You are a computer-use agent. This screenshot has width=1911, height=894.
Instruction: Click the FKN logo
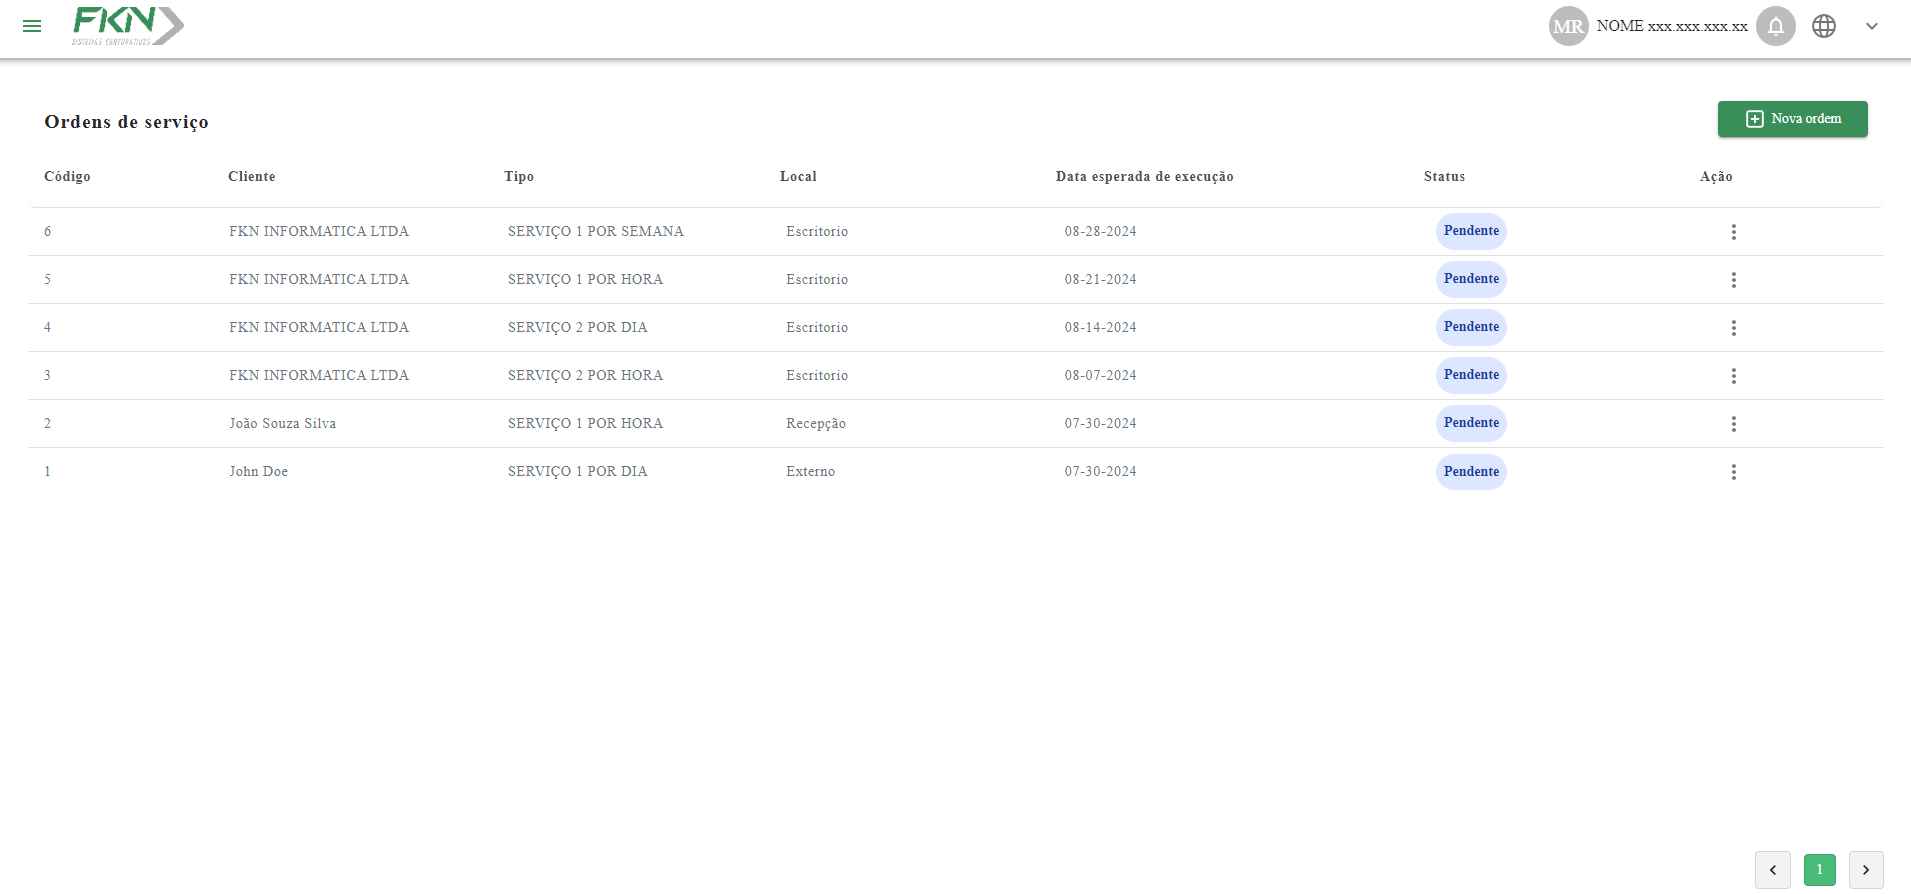pyautogui.click(x=128, y=26)
